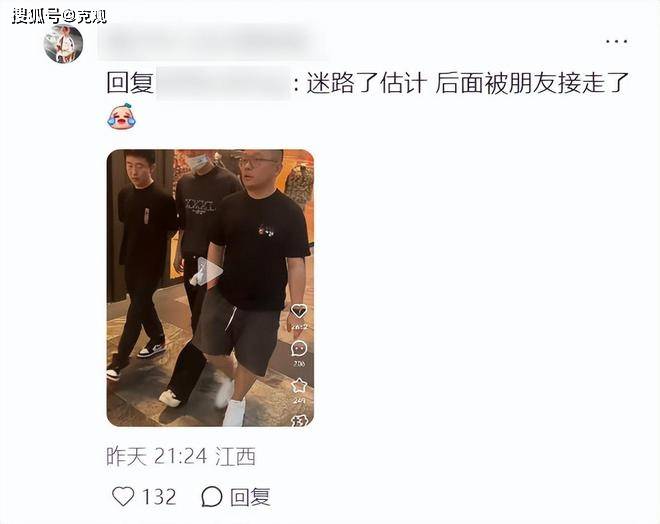Tap the share icon at video bottom corner

pos(300,420)
